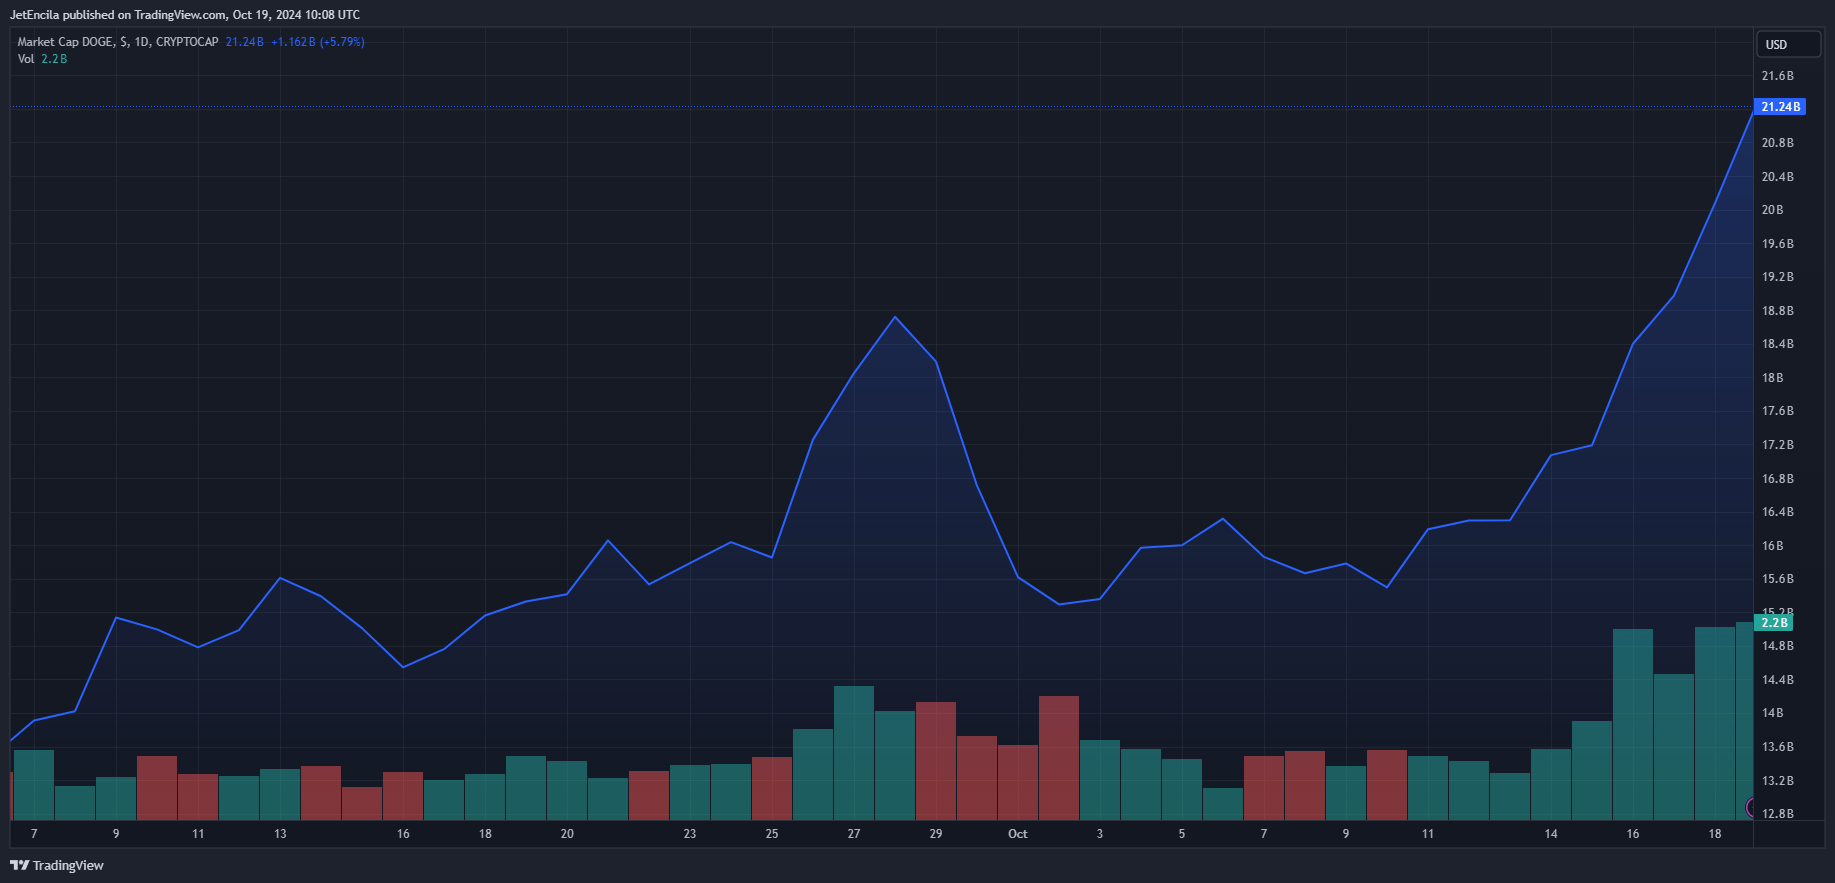Screen dimensions: 1835x883
Task: Click the Oct month label on the time axis
Action: pos(1018,834)
